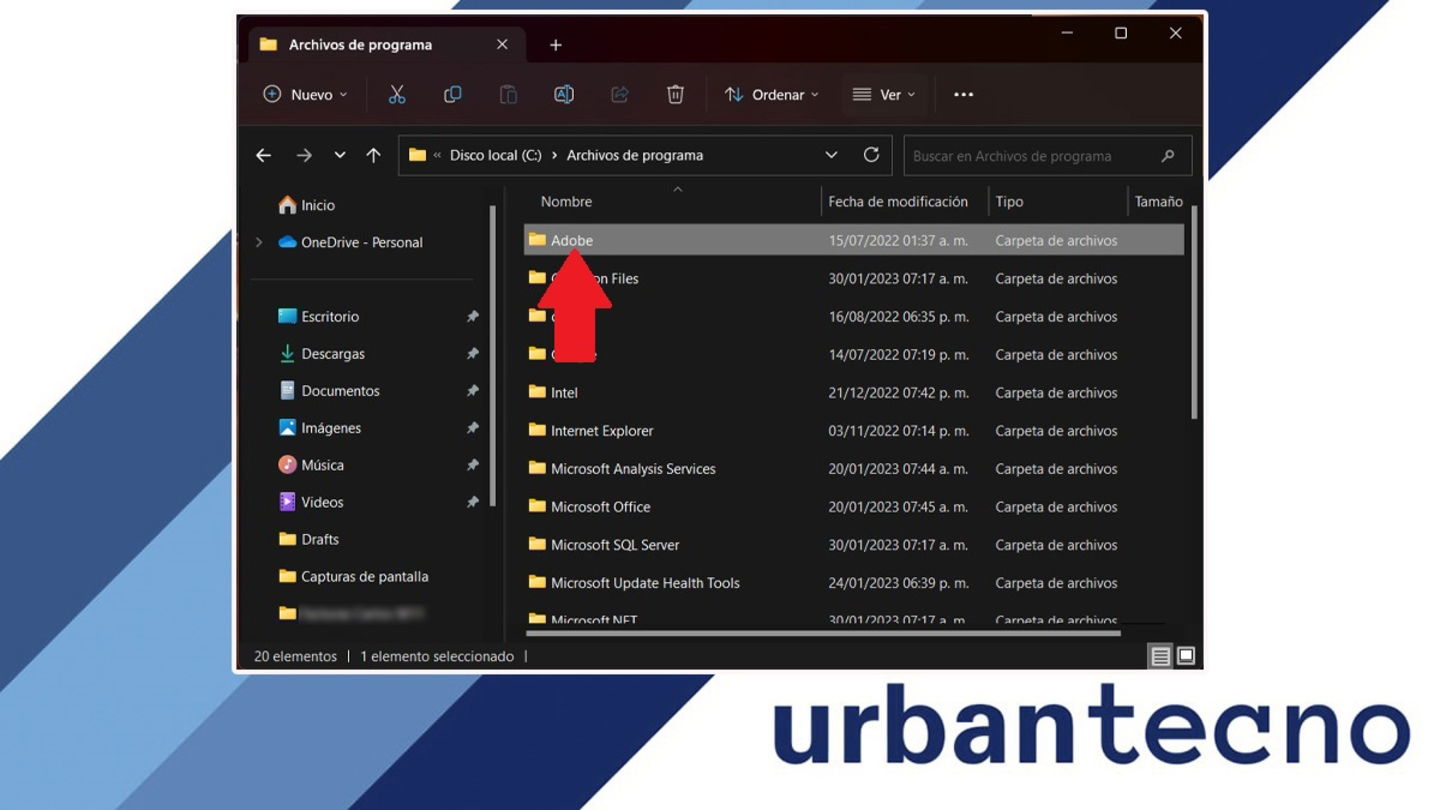Refresh the Archivos de programa folder
Screen dimensions: 1440x810
pos(871,155)
